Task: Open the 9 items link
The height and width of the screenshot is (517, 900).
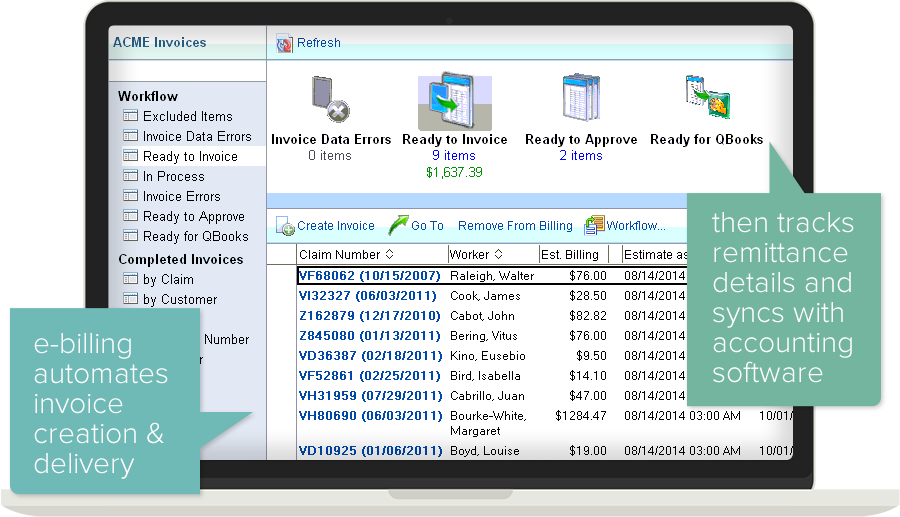Action: [454, 156]
